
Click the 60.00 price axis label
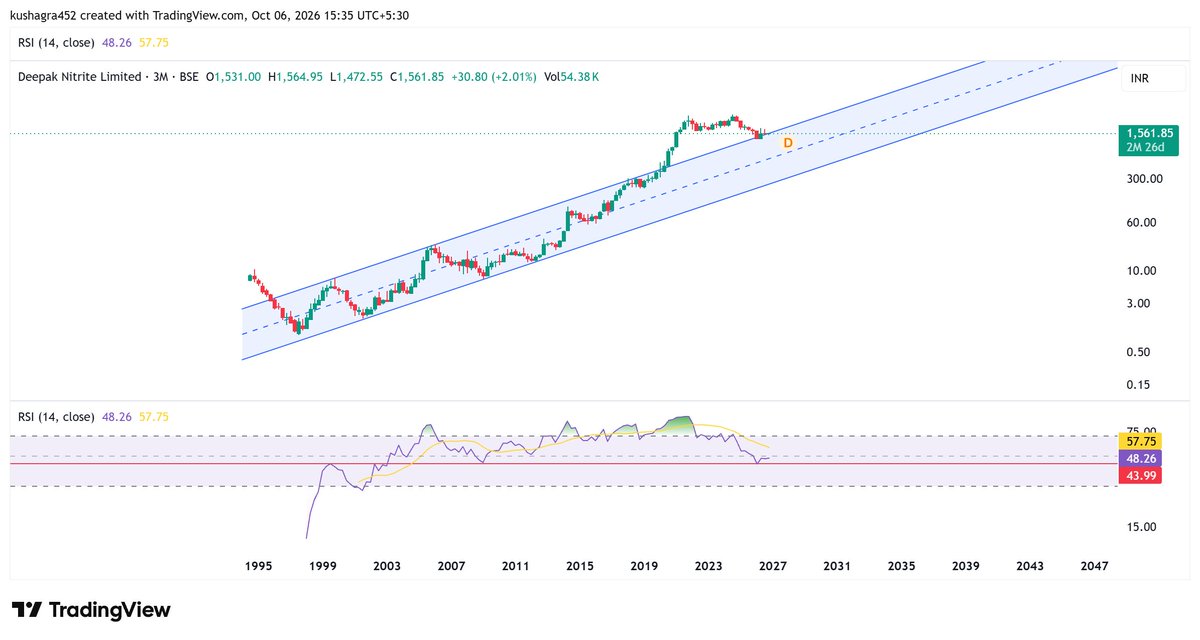pos(1143,223)
